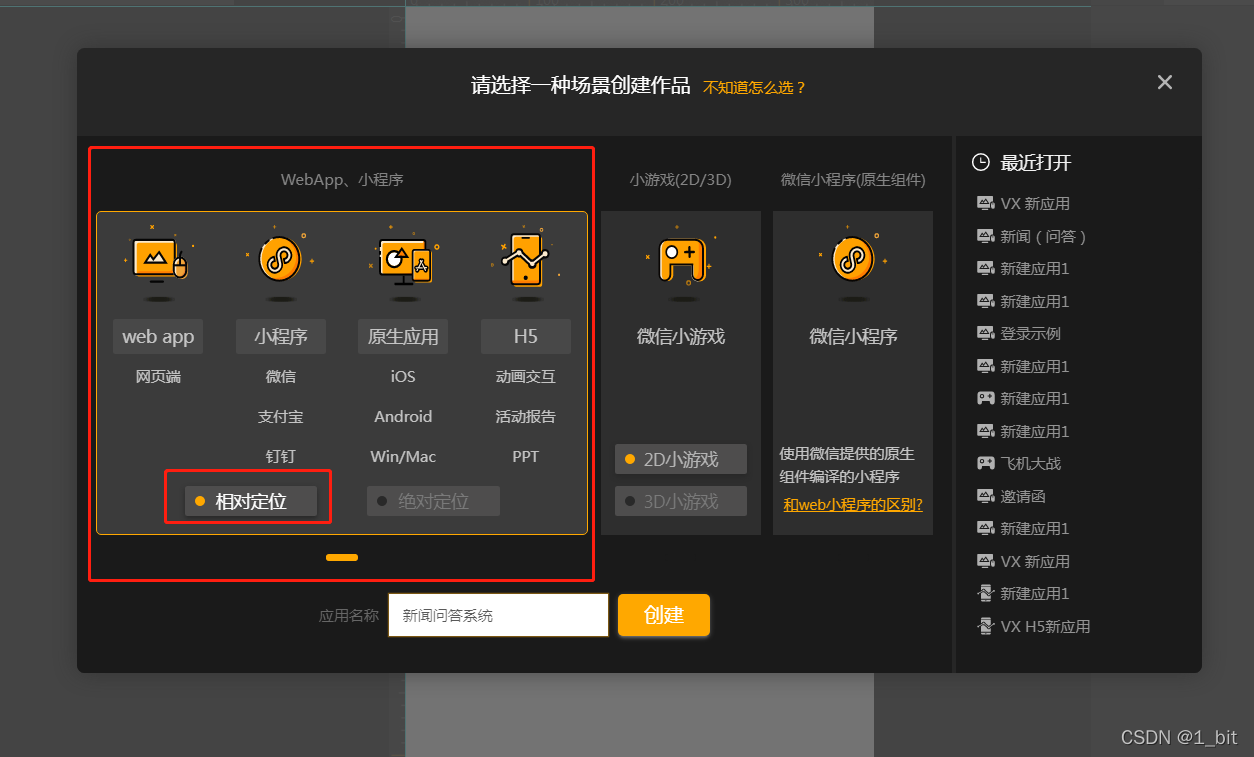Click the orange 创建 button
1254x757 pixels.
click(664, 615)
